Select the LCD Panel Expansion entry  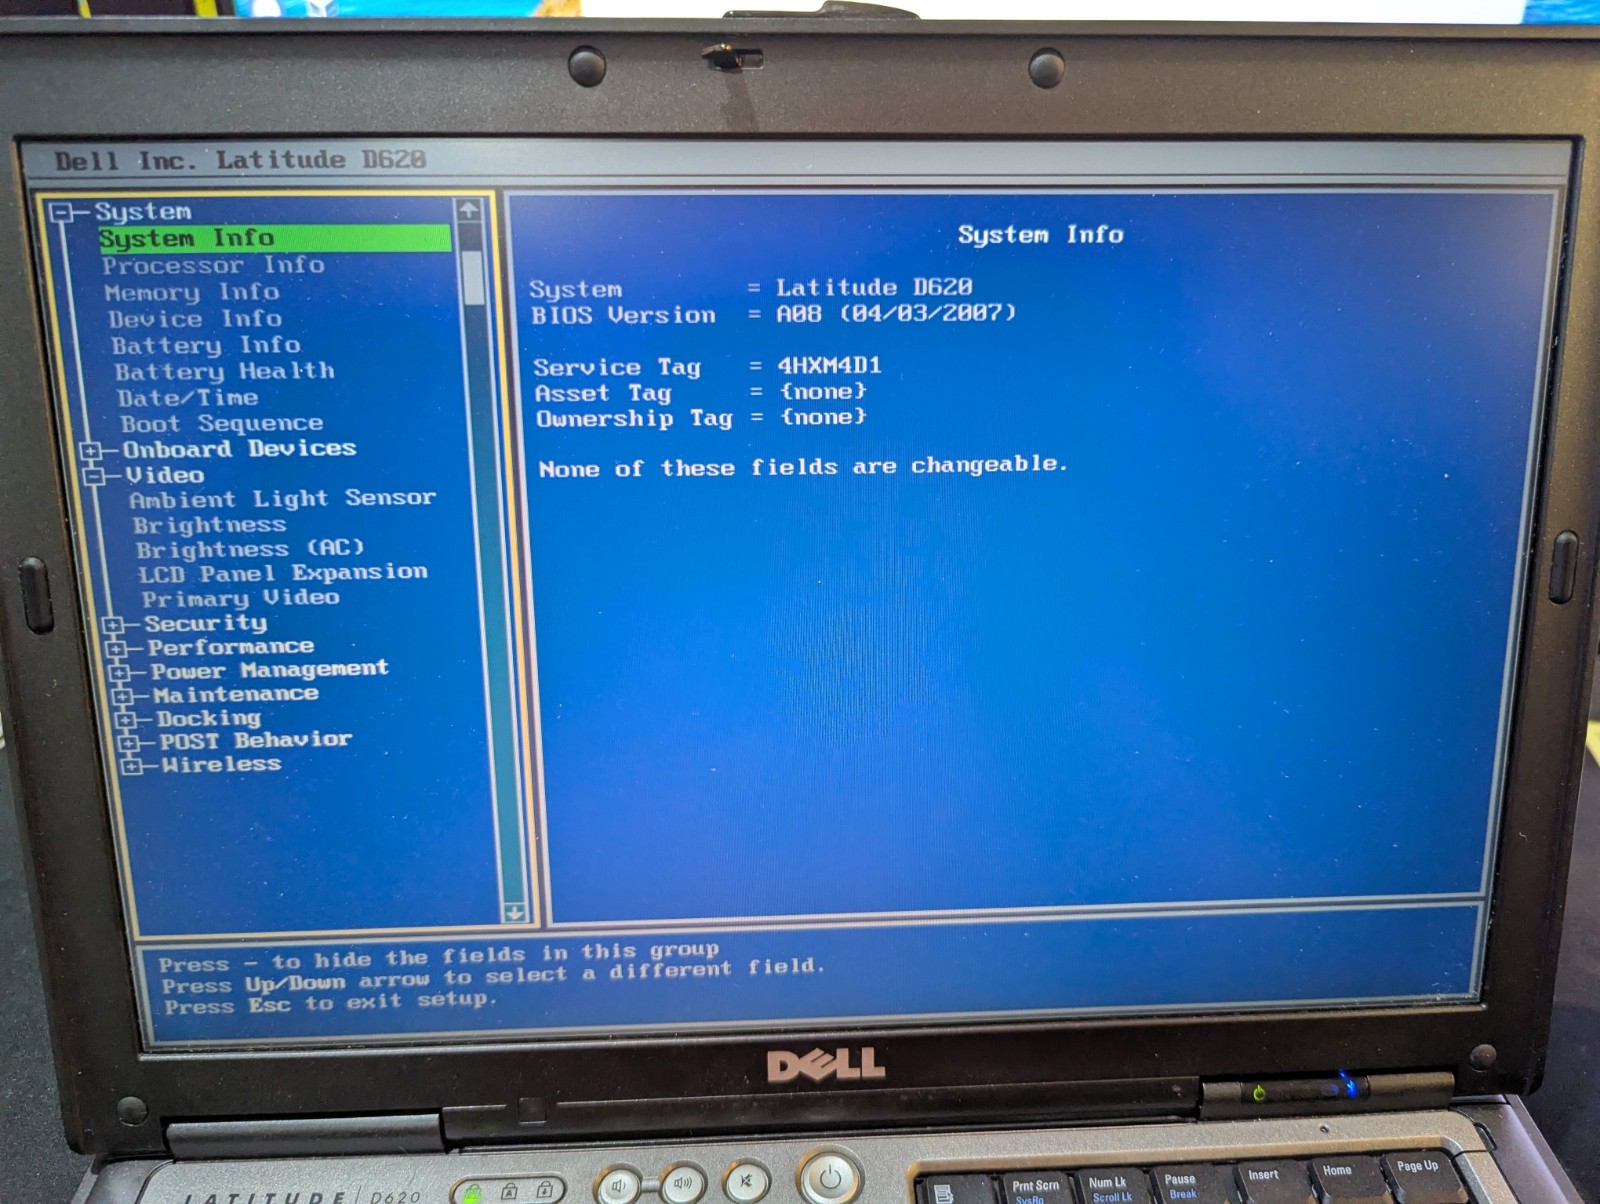(x=283, y=573)
